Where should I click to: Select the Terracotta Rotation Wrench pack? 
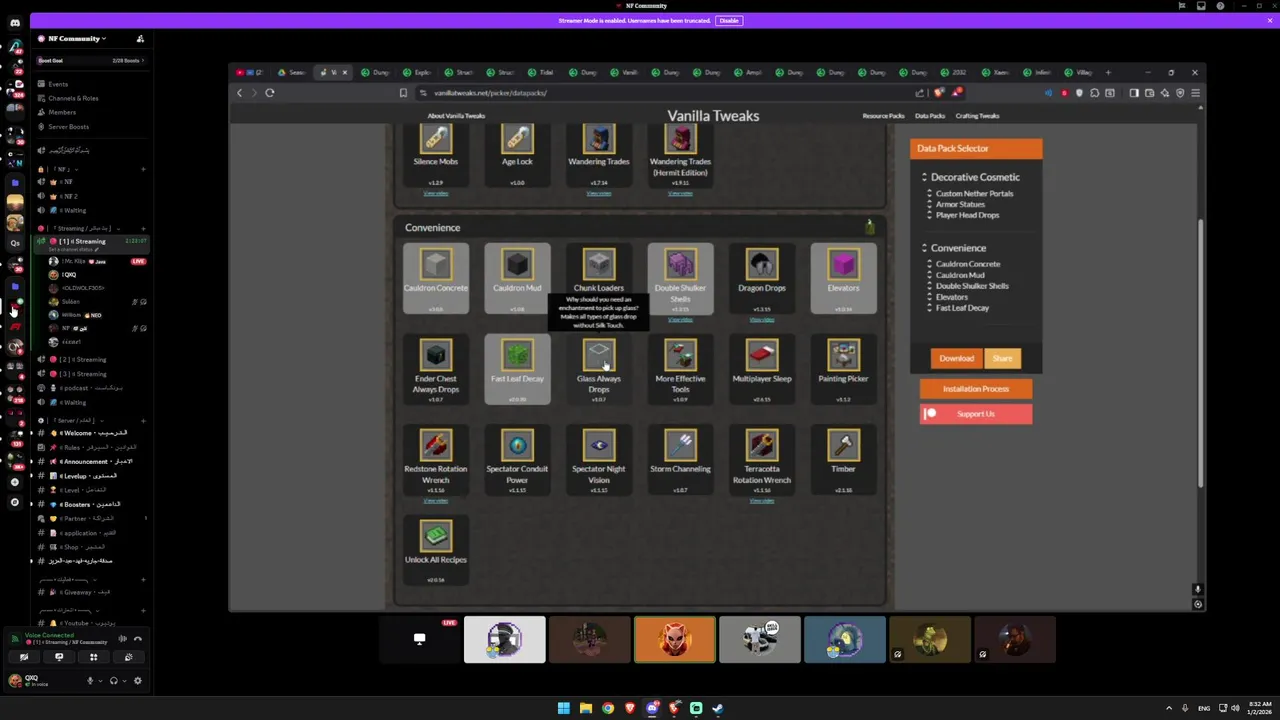(762, 460)
